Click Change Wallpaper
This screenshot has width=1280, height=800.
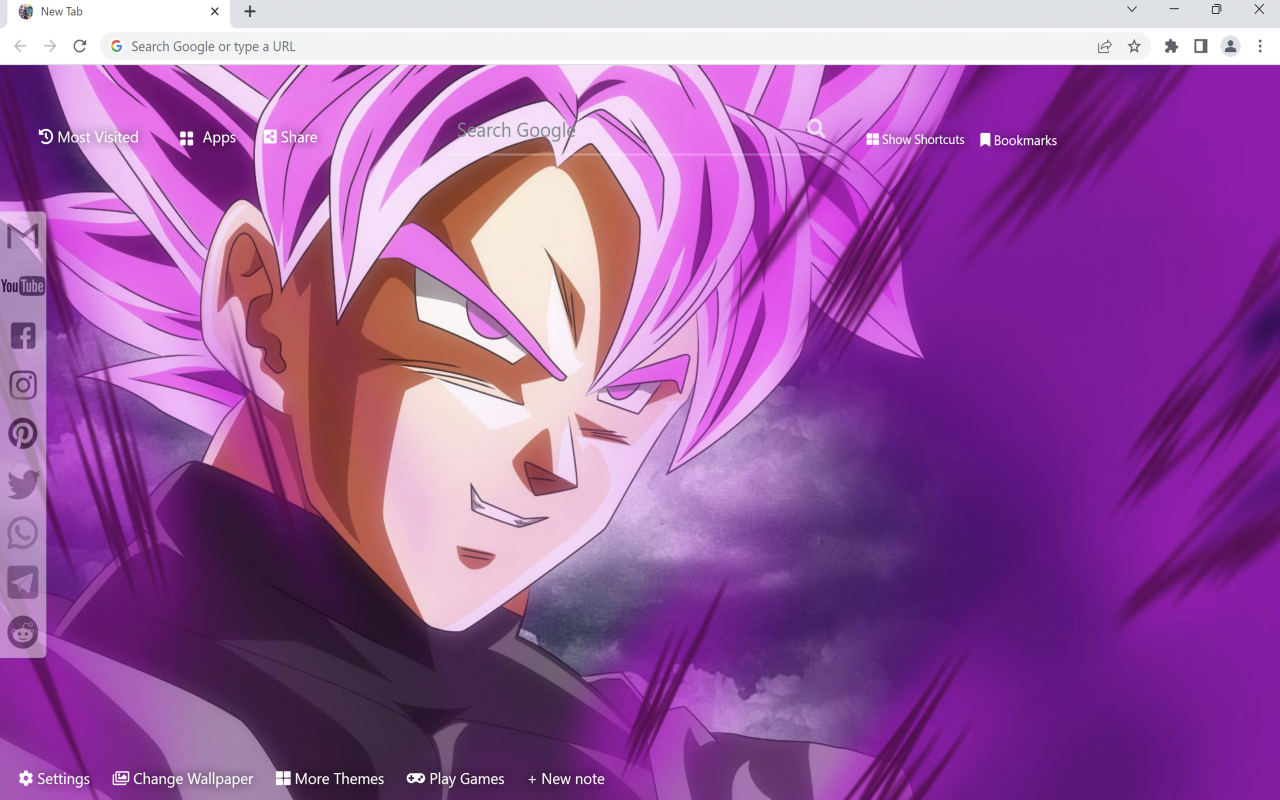coord(183,779)
